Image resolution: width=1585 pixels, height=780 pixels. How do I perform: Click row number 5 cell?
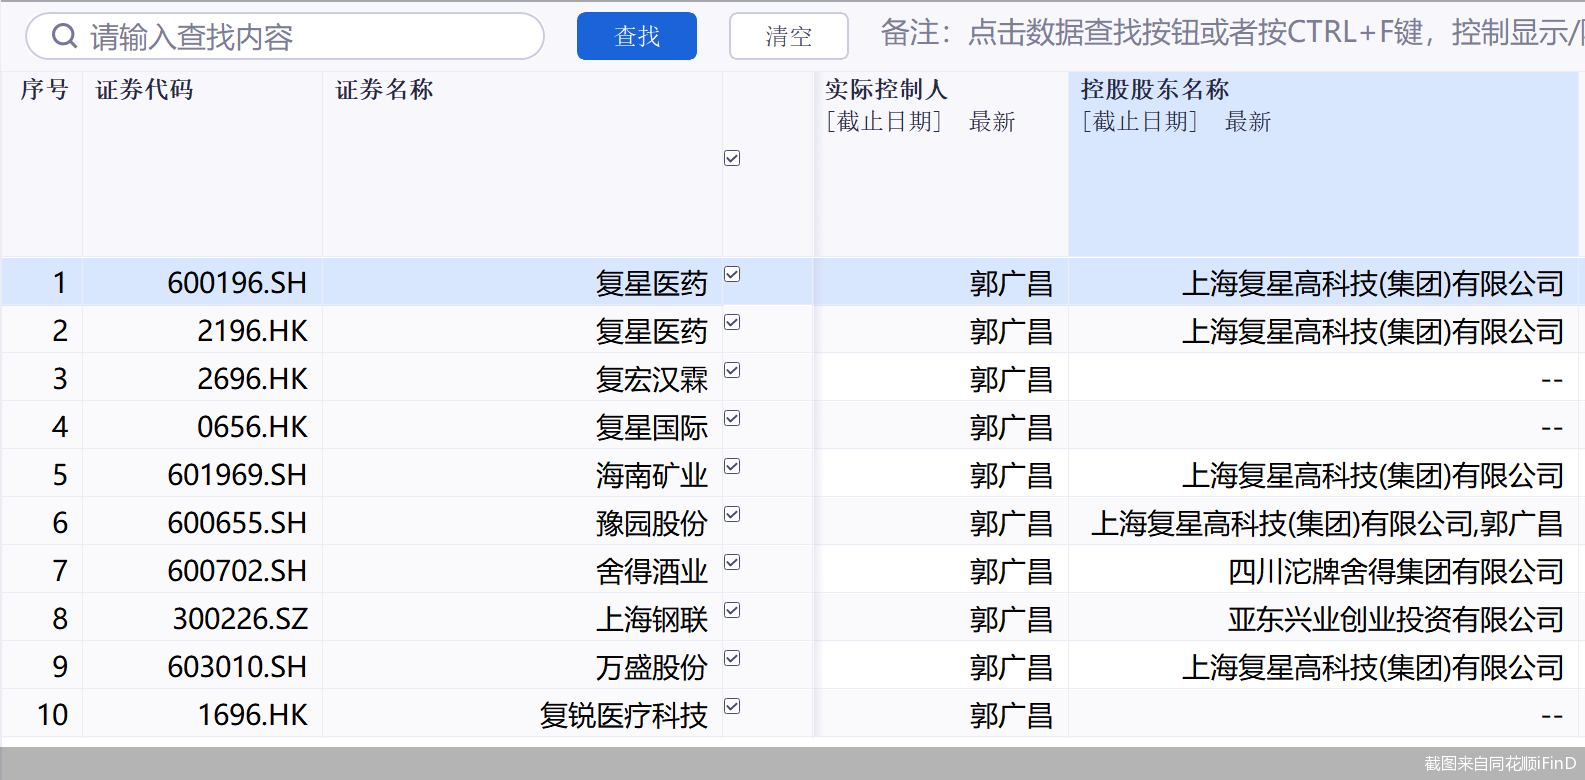42,475
